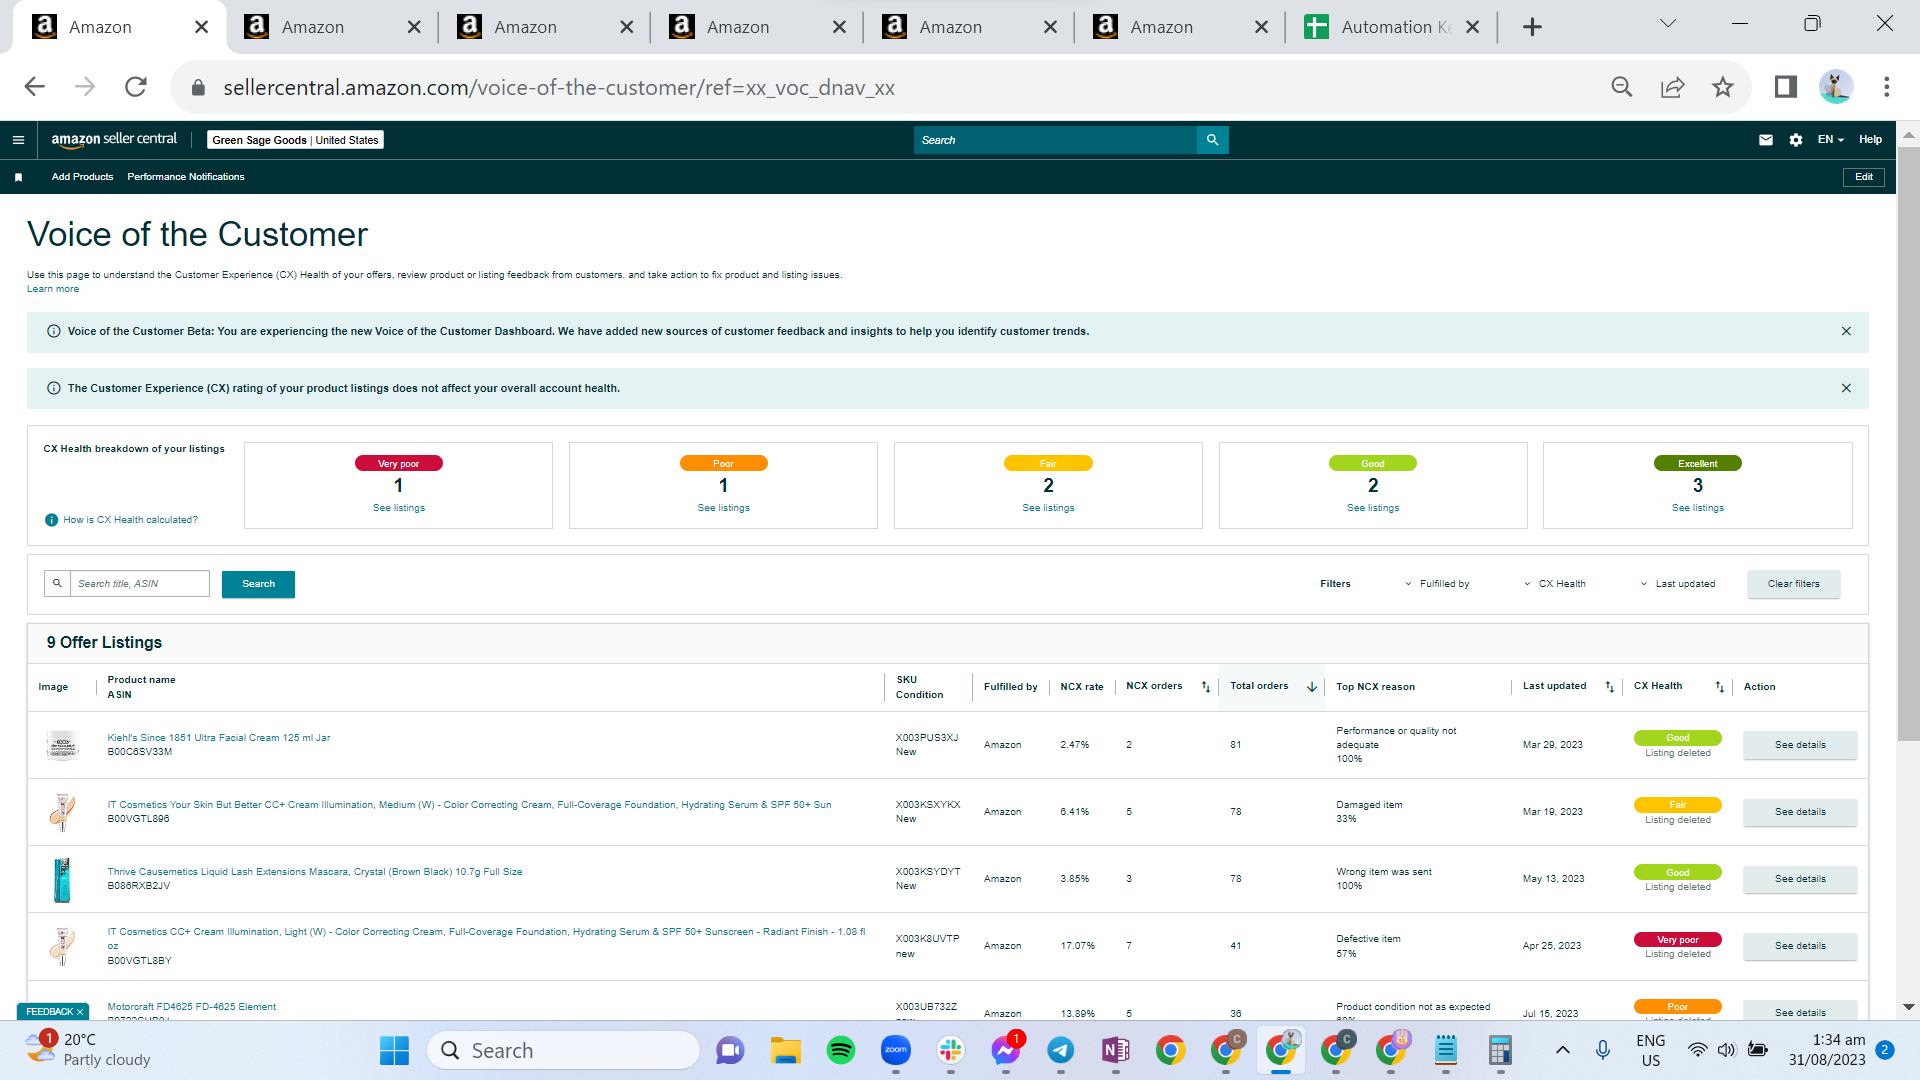See details for Thrive Causemetics Mascara
This screenshot has height=1080, width=1920.
click(1800, 879)
